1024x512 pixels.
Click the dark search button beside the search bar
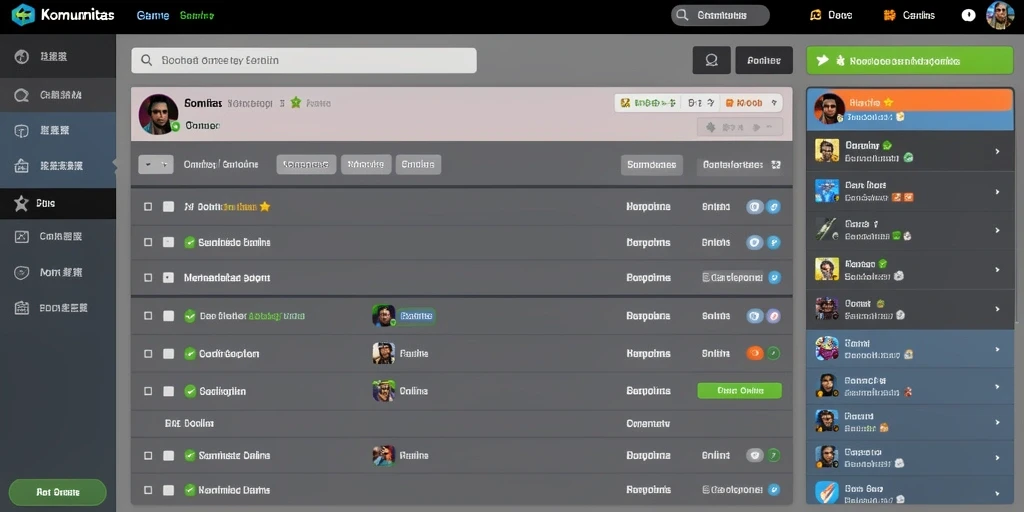tap(711, 60)
